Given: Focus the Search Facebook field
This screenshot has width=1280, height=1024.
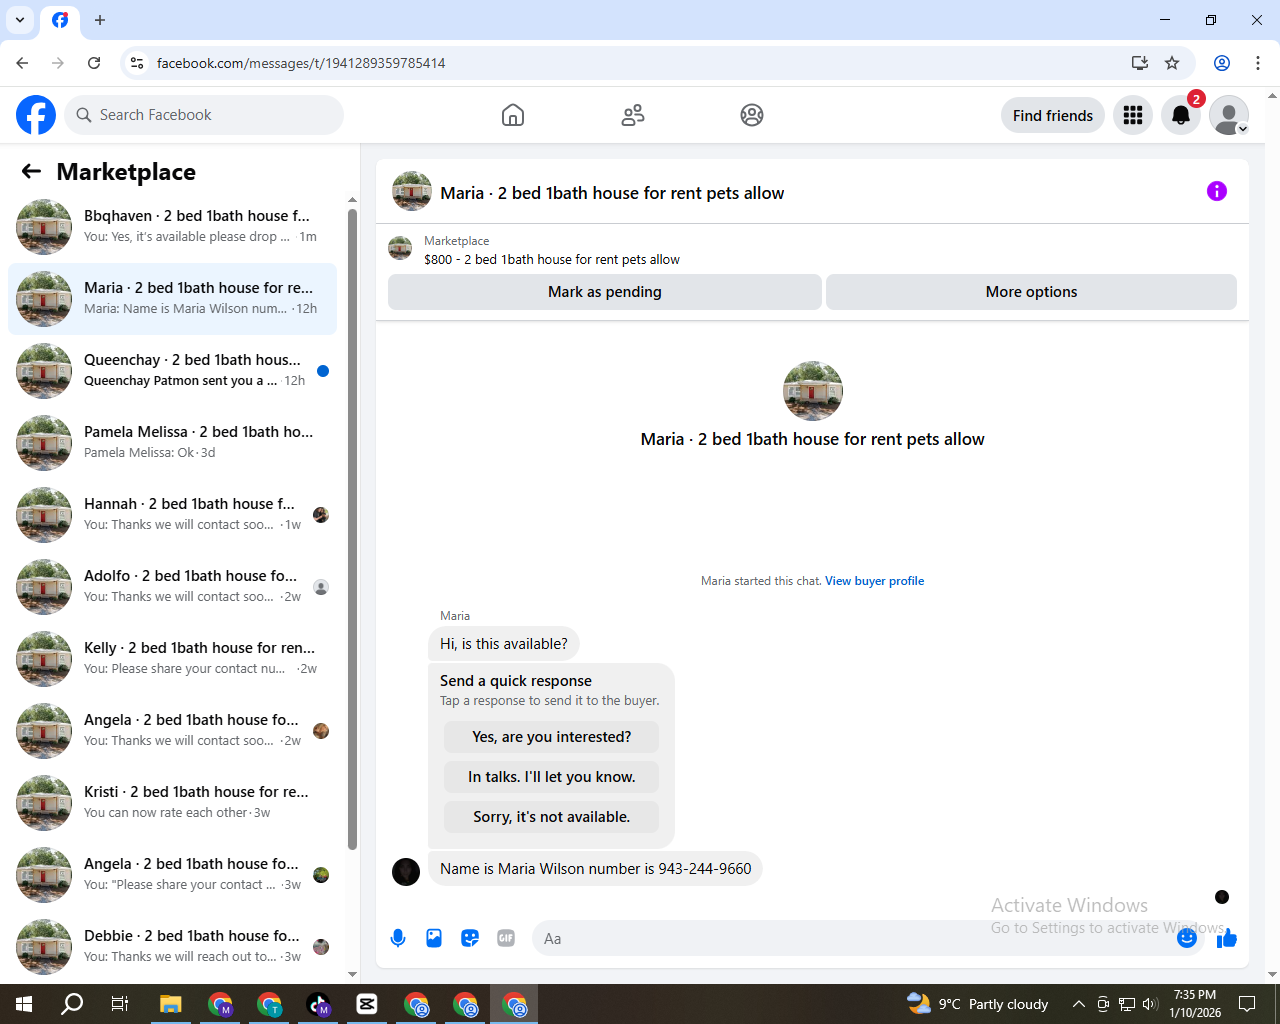Looking at the screenshot, I should (x=204, y=115).
